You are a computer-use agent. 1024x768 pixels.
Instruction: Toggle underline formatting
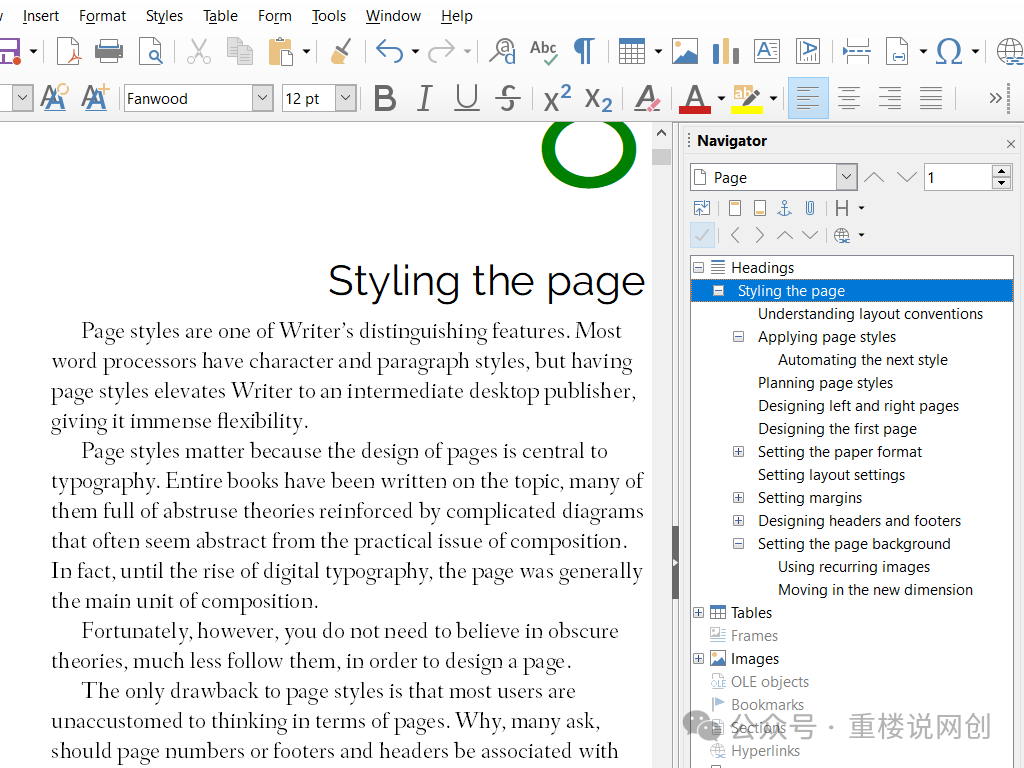(x=466, y=99)
